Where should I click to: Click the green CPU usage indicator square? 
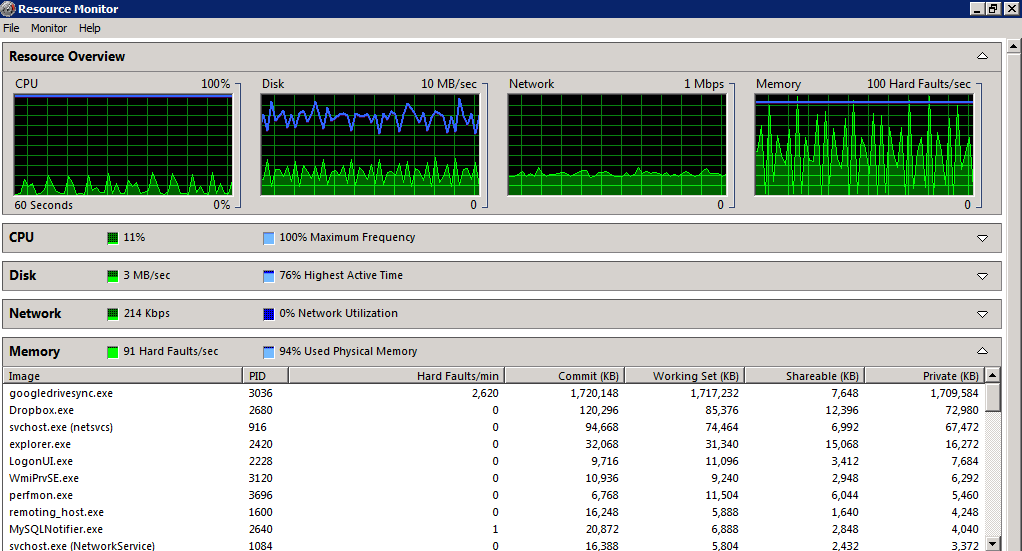113,238
